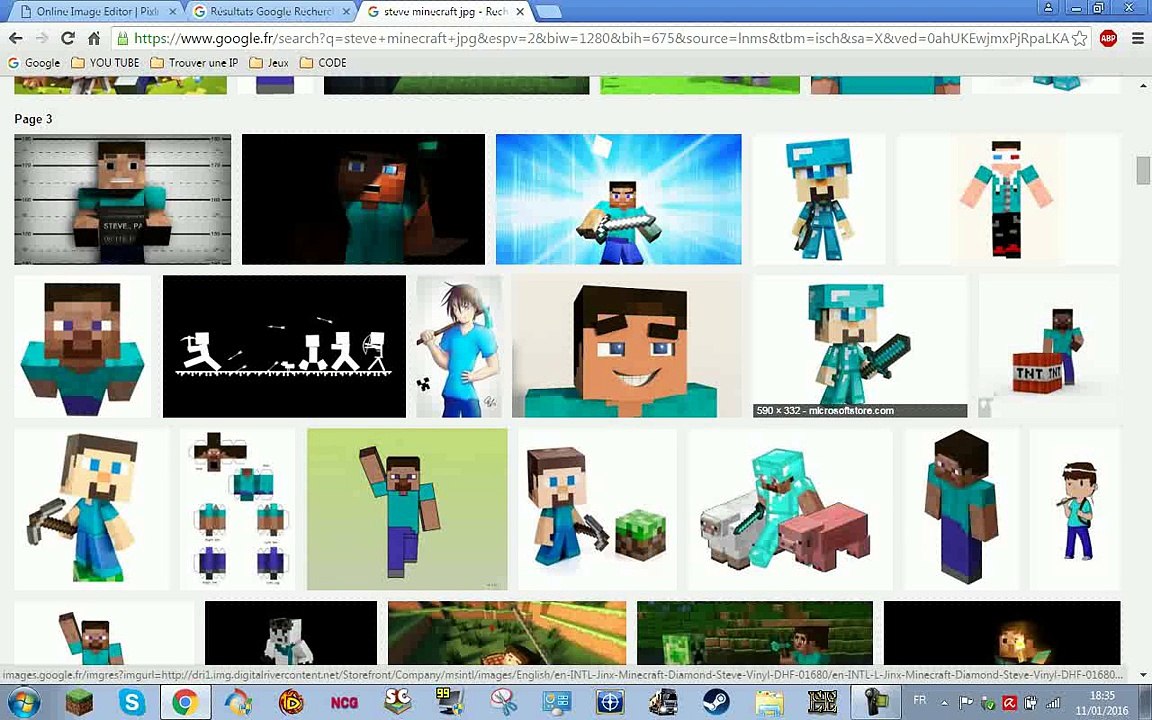The image size is (1152, 720).
Task: Open diamond Steve with sheep and pig image
Action: pyautogui.click(x=790, y=509)
